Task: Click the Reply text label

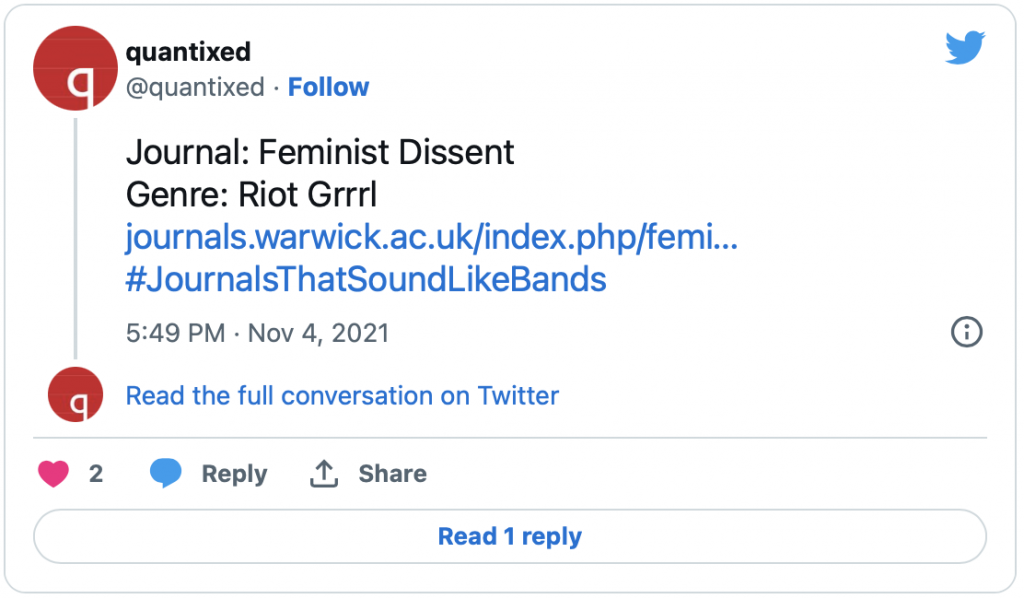Action: click(x=234, y=474)
